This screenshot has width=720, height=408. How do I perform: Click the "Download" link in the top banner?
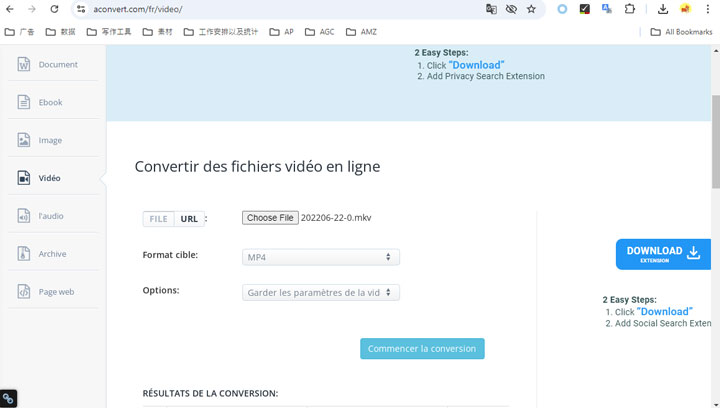[476, 65]
